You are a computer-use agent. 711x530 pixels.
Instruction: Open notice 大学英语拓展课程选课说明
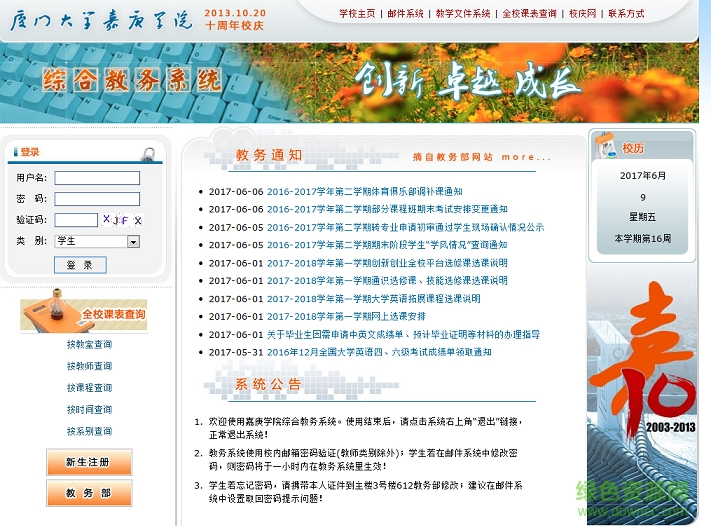click(374, 299)
